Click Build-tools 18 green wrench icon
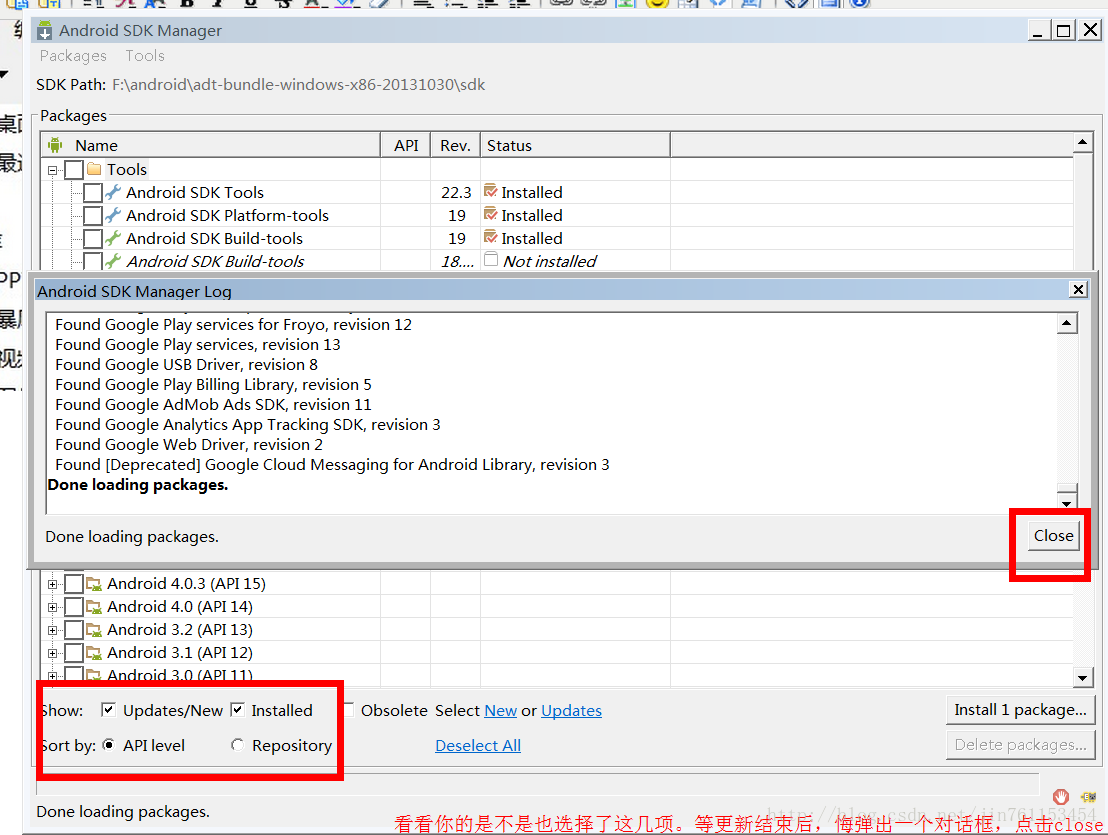 [113, 261]
